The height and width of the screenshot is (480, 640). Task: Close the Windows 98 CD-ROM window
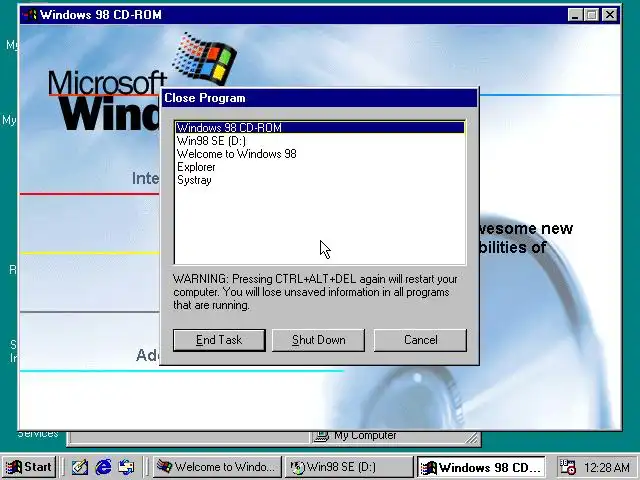(x=610, y=15)
